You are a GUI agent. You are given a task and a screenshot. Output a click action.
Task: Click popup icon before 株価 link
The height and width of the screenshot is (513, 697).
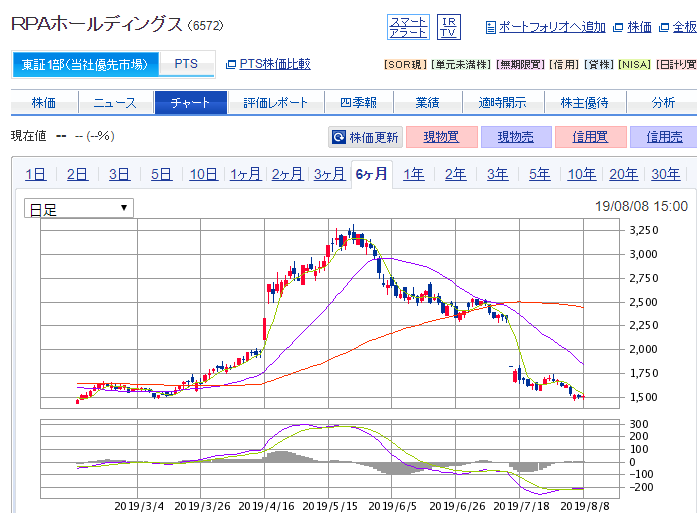tap(618, 28)
